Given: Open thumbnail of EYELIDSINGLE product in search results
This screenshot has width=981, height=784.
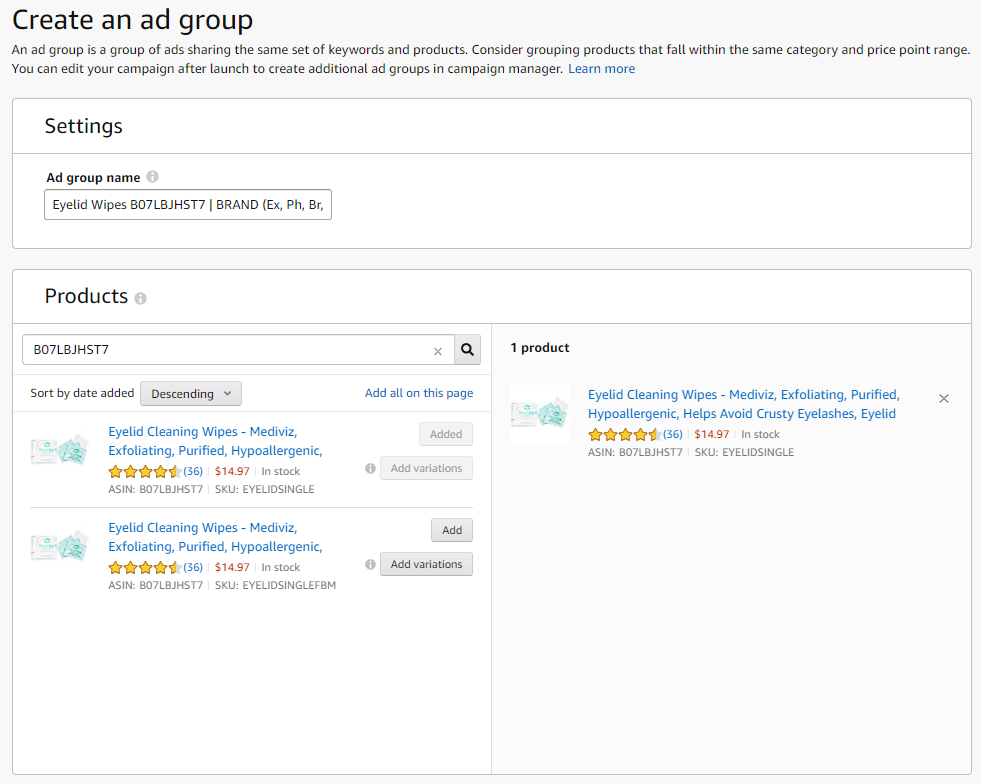Looking at the screenshot, I should tap(60, 450).
